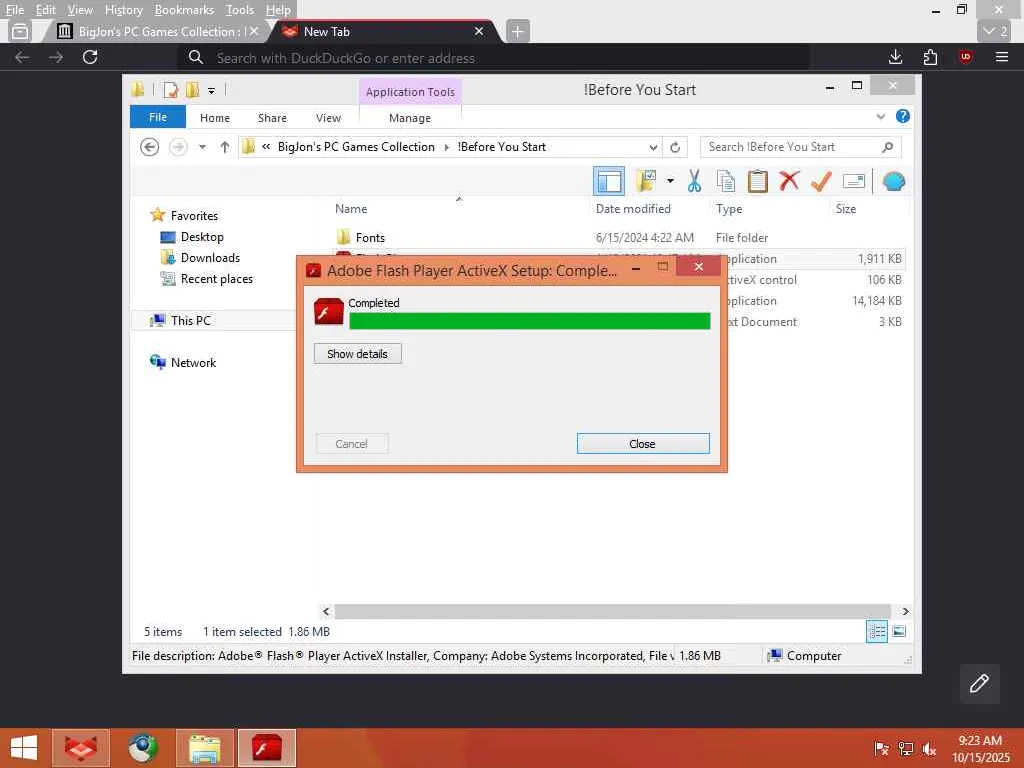This screenshot has height=768, width=1024.
Task: Open the browser Downloads icon
Action: click(x=895, y=57)
